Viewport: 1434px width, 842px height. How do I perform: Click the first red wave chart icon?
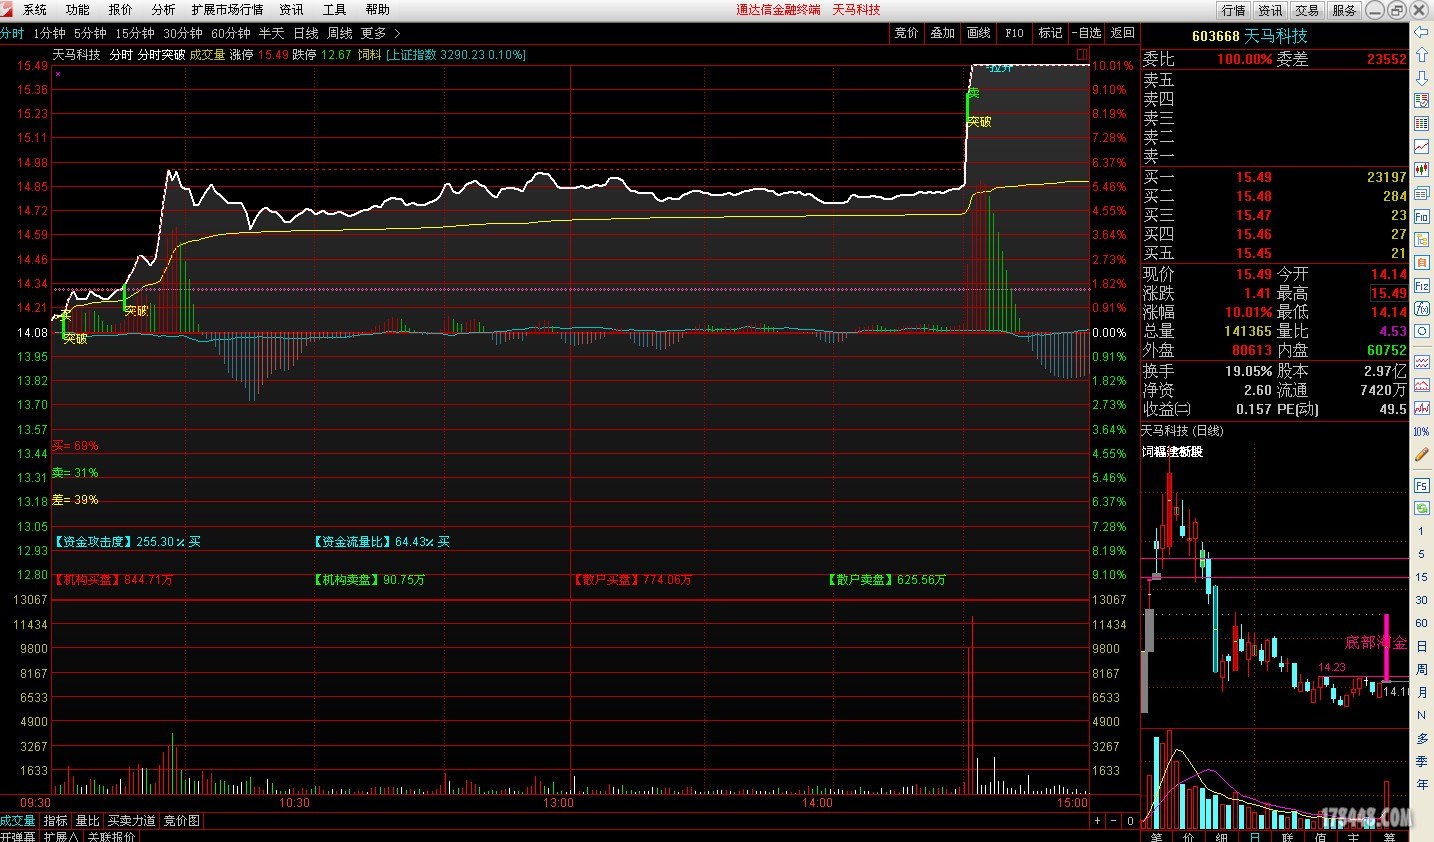[1421, 362]
